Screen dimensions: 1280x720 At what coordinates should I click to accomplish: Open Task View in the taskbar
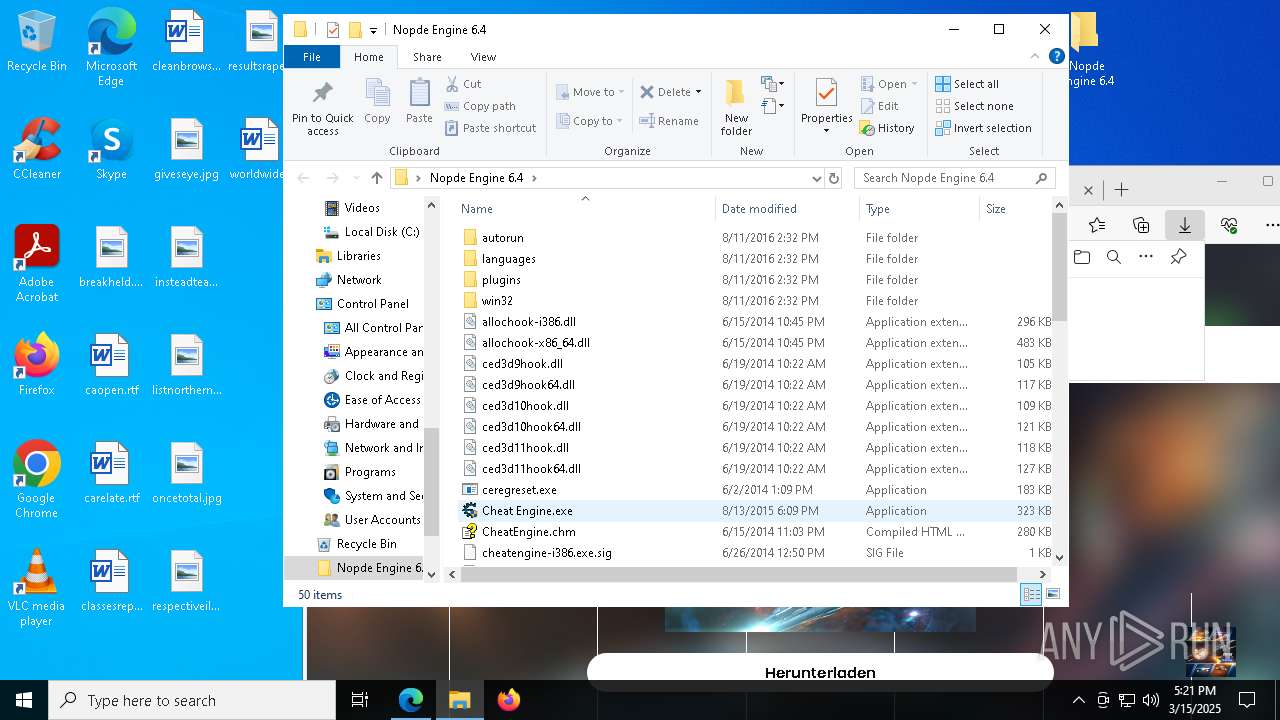(360, 700)
